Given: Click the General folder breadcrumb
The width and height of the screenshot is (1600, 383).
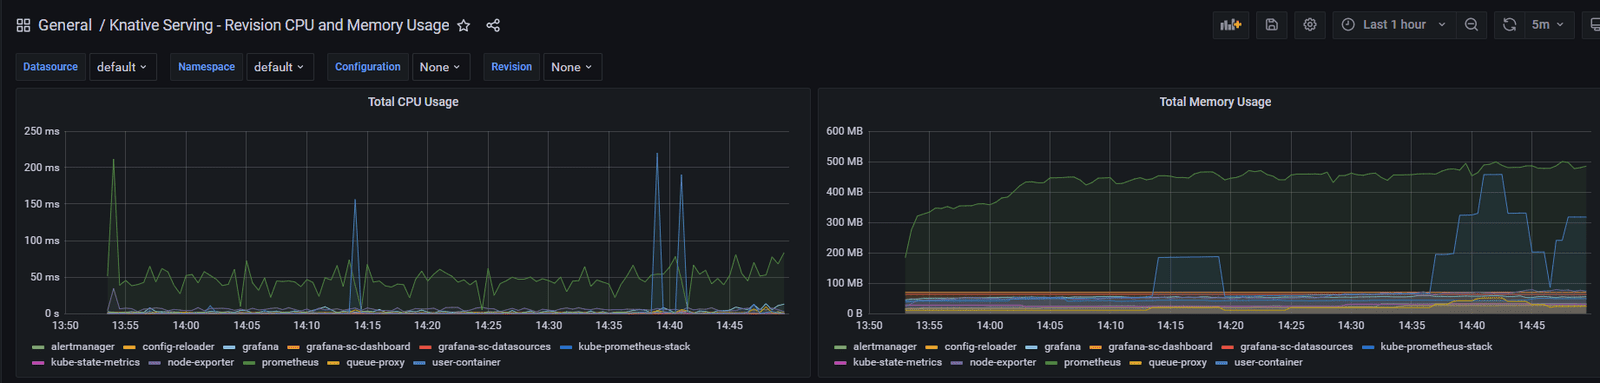Looking at the screenshot, I should tap(65, 25).
